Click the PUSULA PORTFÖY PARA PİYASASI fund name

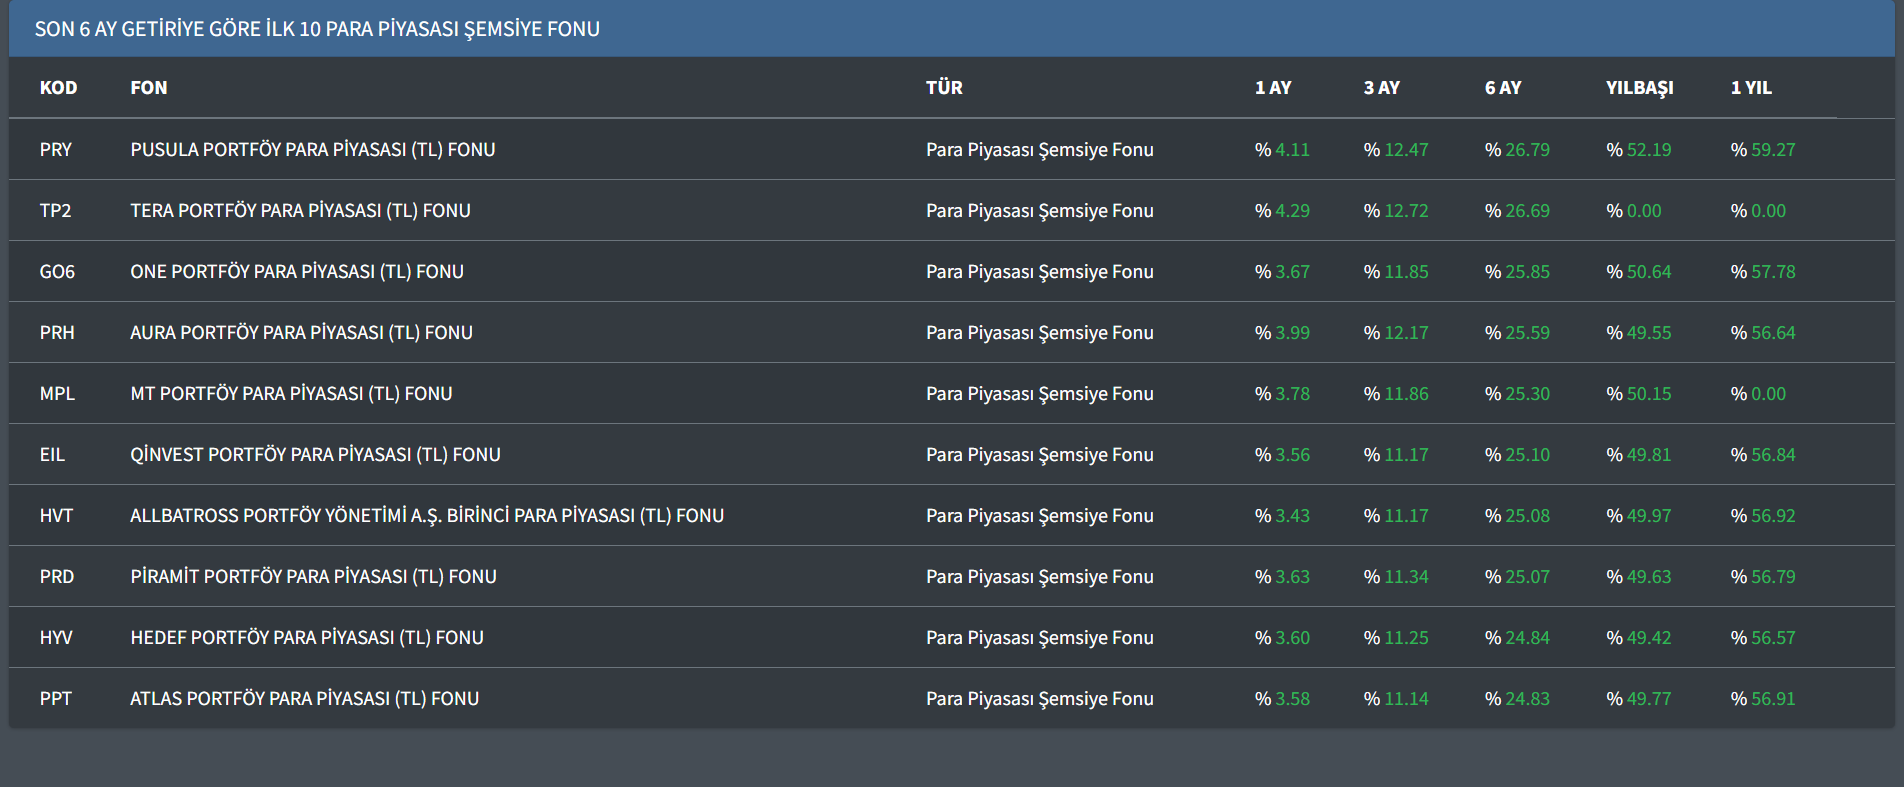pos(312,150)
